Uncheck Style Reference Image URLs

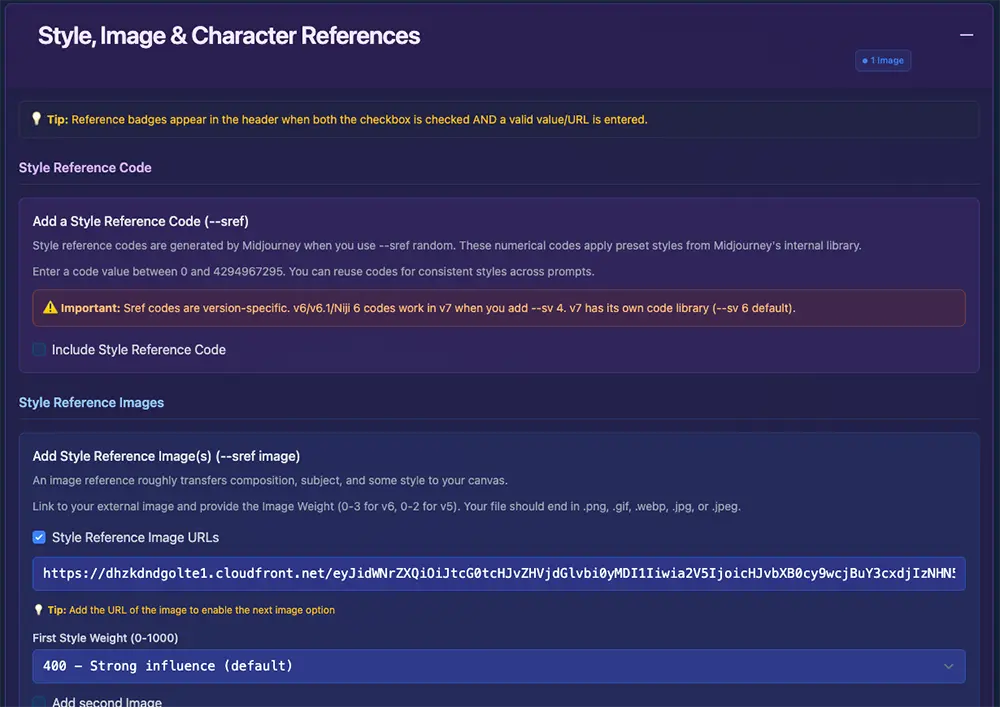click(x=38, y=537)
